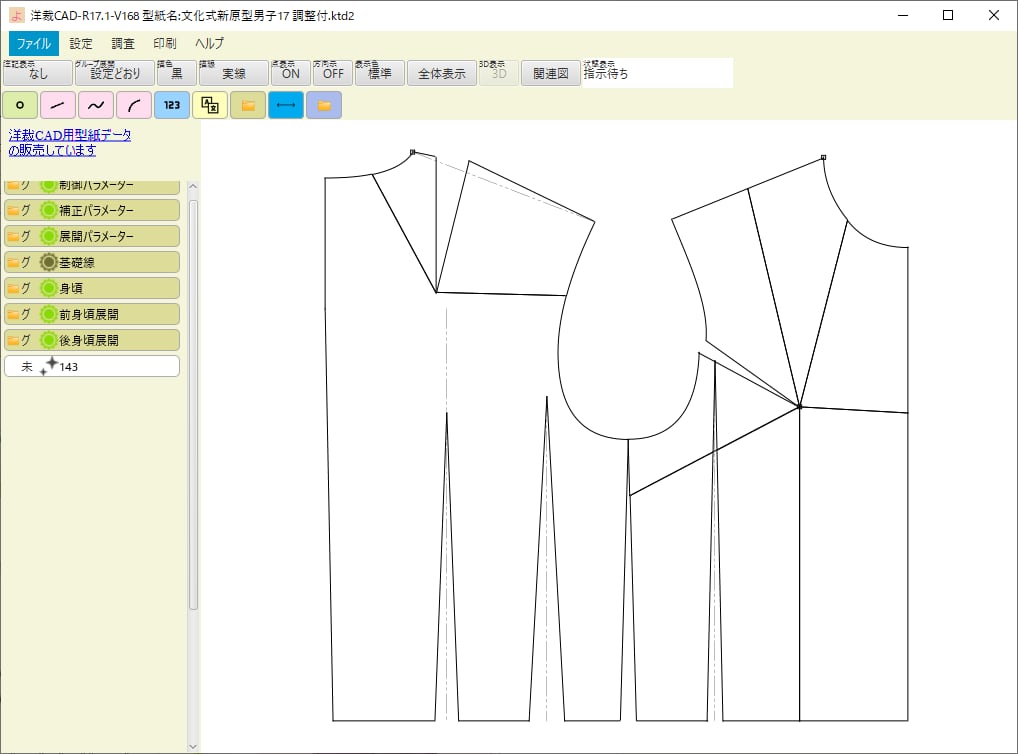Toggle 方向示 OFF button
Screen dimensions: 1018x754
coord(332,73)
